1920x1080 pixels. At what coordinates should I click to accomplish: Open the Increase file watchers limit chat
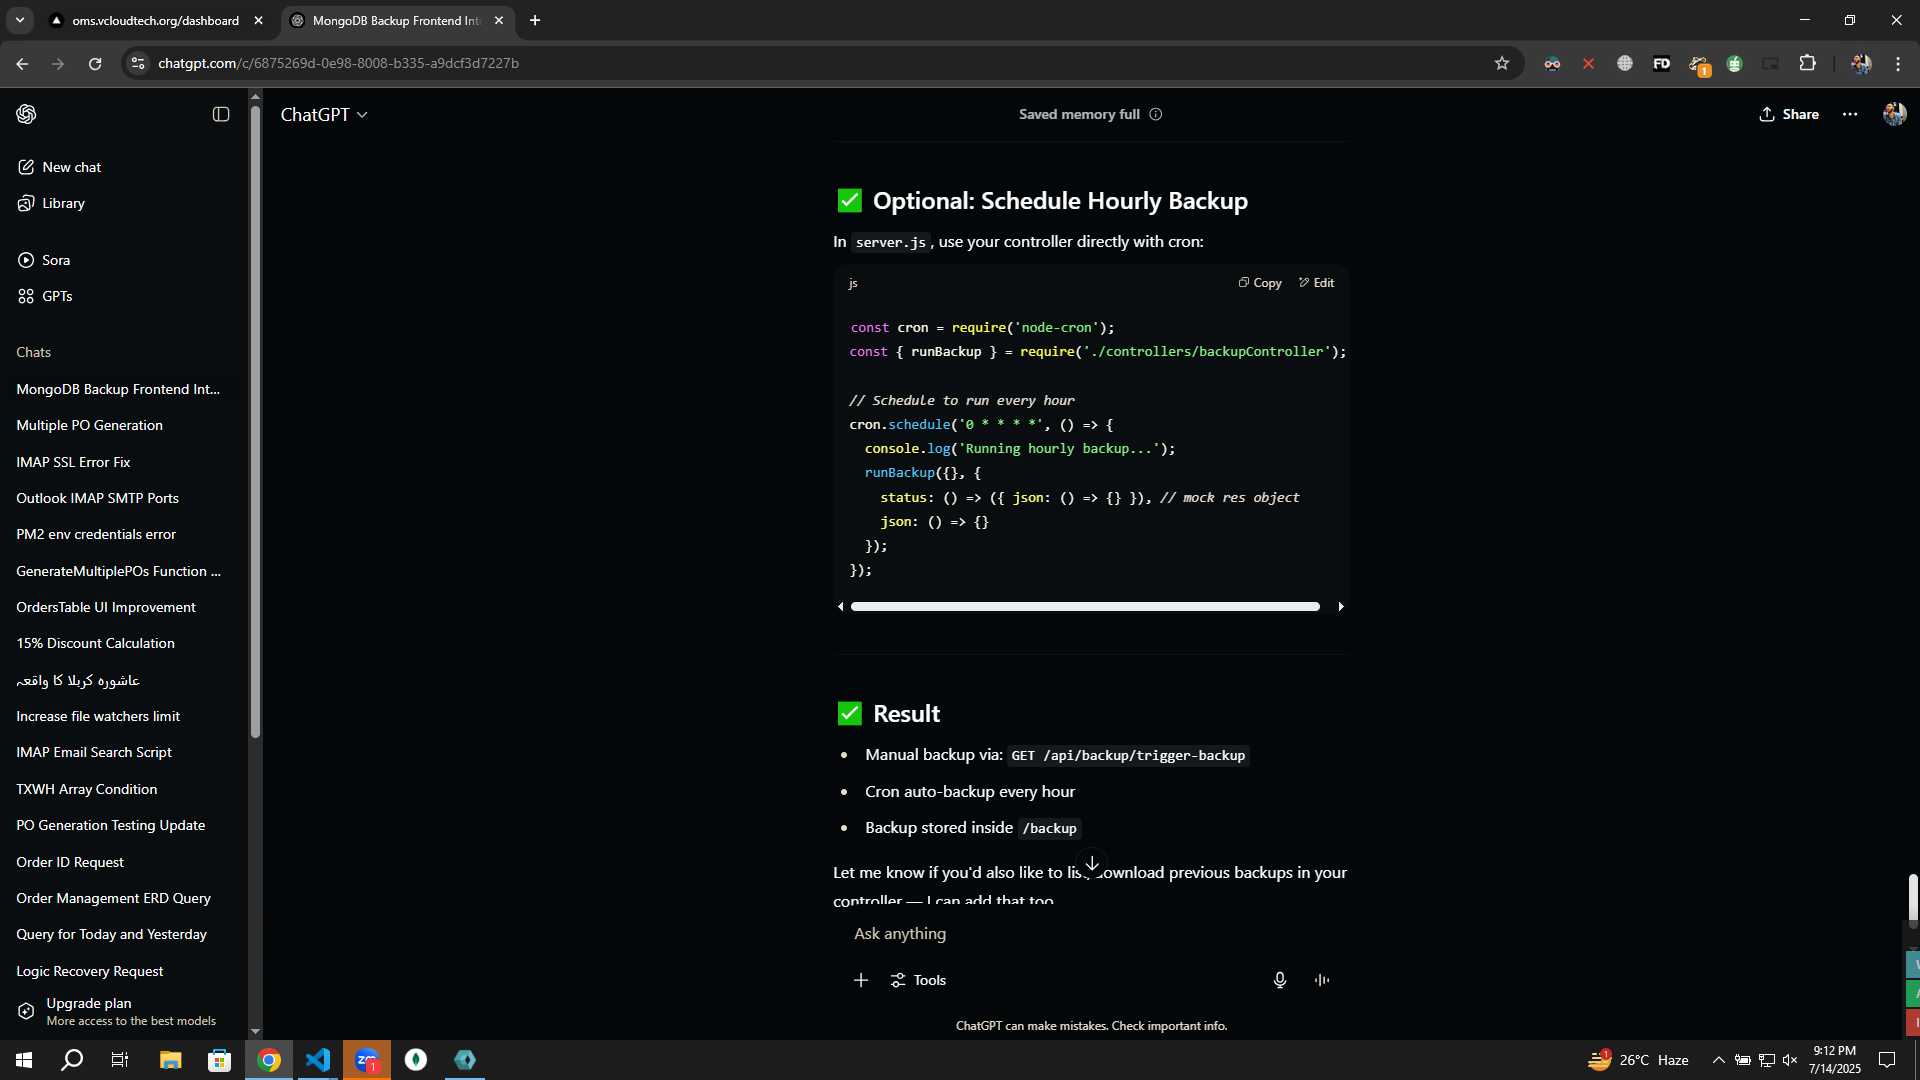click(98, 716)
